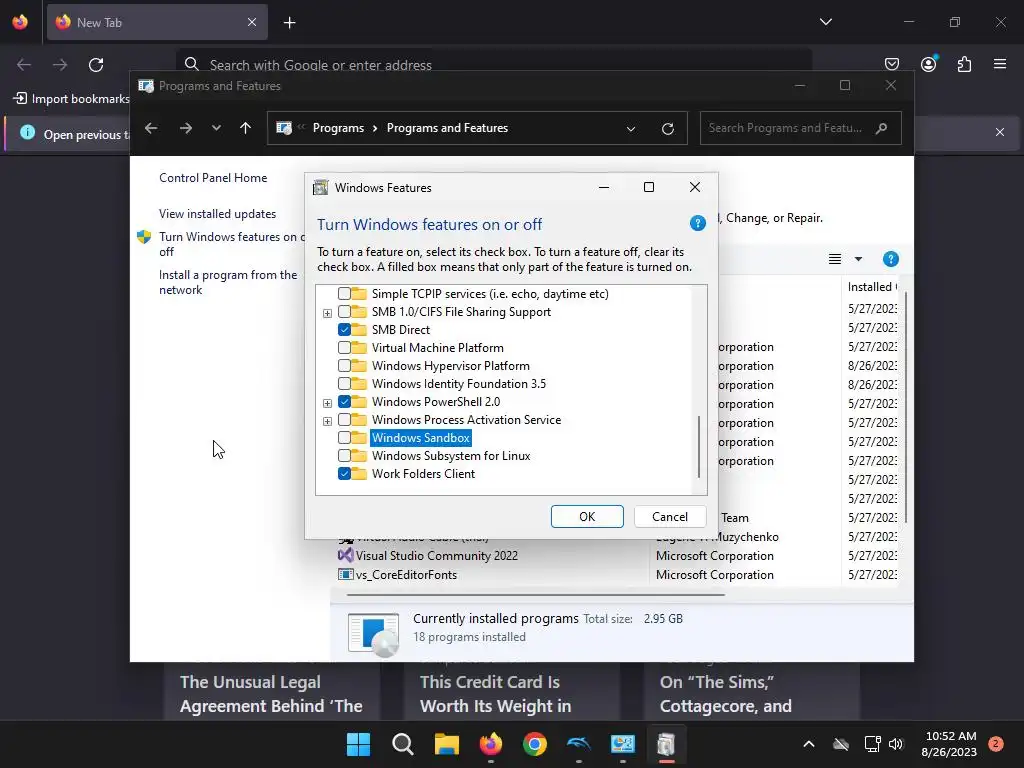Click Install a program from the network
The height and width of the screenshot is (768, 1024).
(228, 282)
